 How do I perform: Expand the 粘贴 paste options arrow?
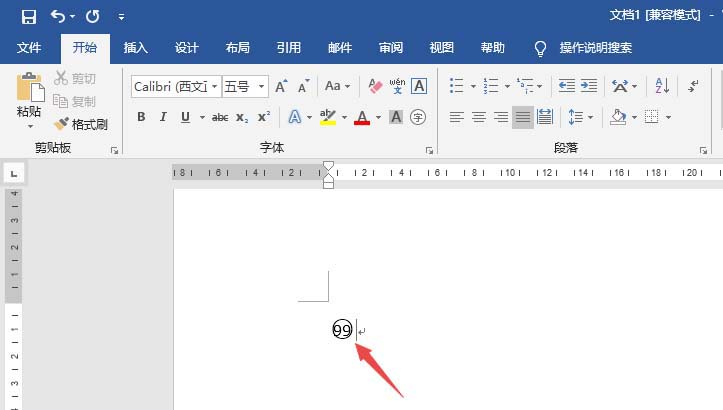pyautogui.click(x=30, y=126)
